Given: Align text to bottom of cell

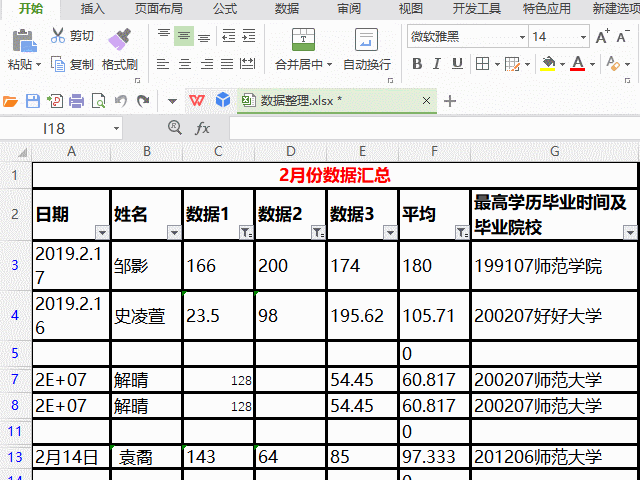Looking at the screenshot, I should pyautogui.click(x=204, y=36).
